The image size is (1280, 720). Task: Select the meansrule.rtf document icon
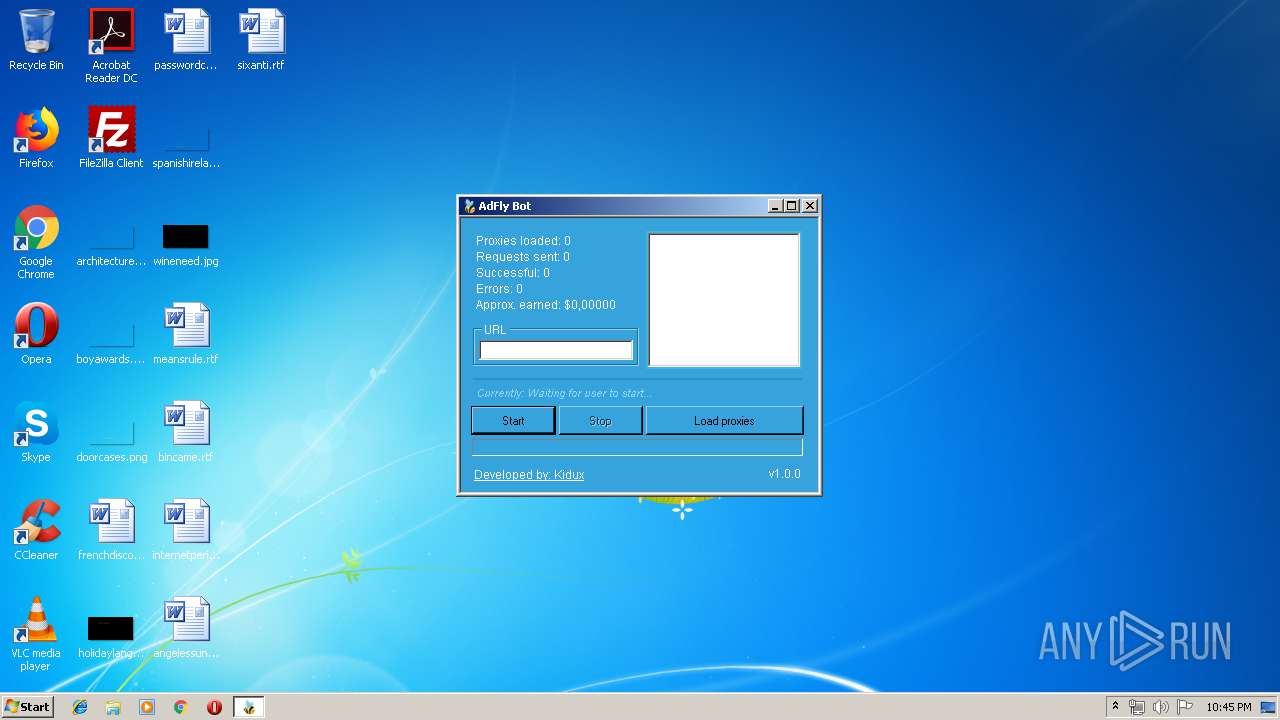pyautogui.click(x=186, y=334)
